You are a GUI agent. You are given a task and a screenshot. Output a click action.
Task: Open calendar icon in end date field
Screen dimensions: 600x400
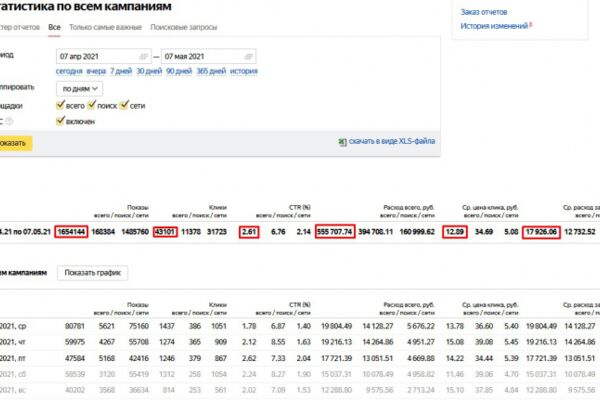tap(248, 57)
